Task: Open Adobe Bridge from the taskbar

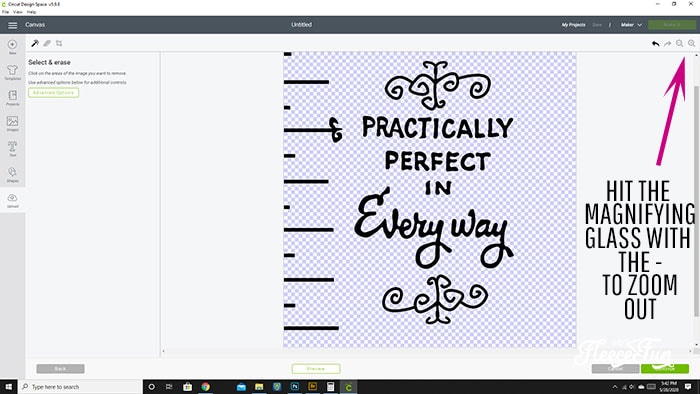Action: click(x=312, y=386)
